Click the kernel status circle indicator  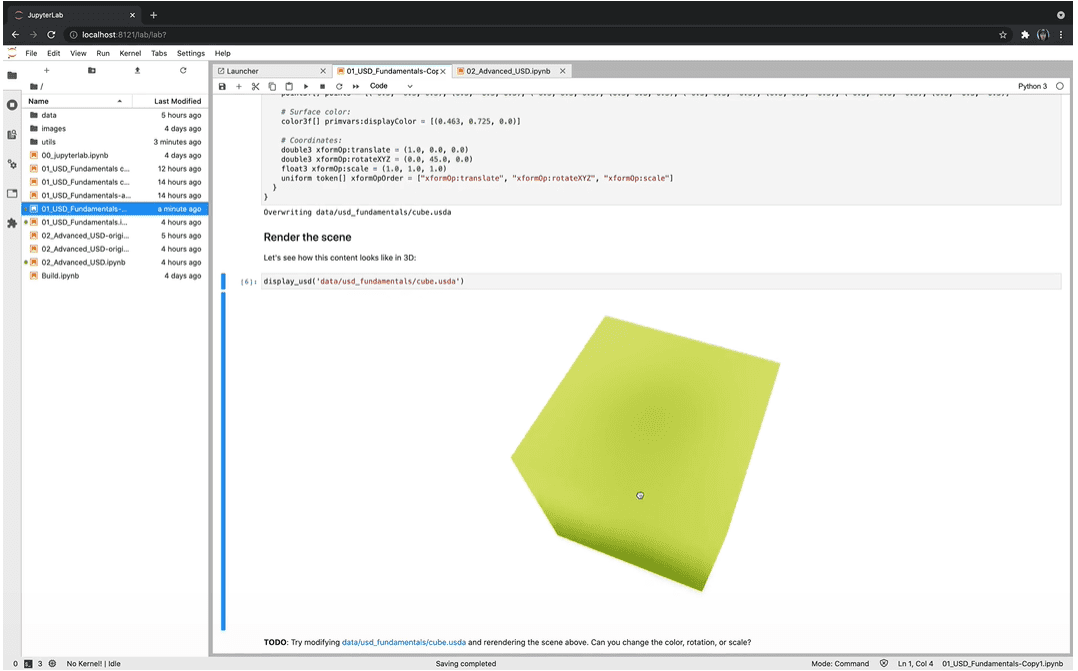(1059, 87)
